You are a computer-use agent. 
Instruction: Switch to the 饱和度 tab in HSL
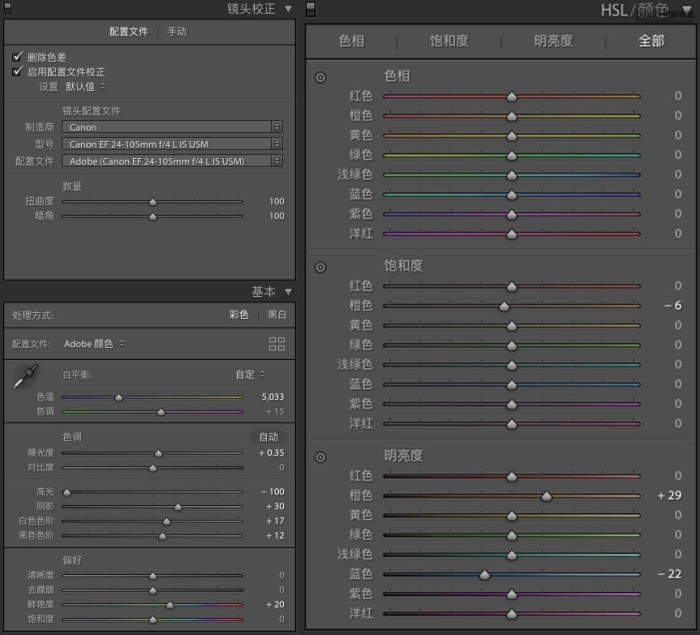pyautogui.click(x=449, y=41)
